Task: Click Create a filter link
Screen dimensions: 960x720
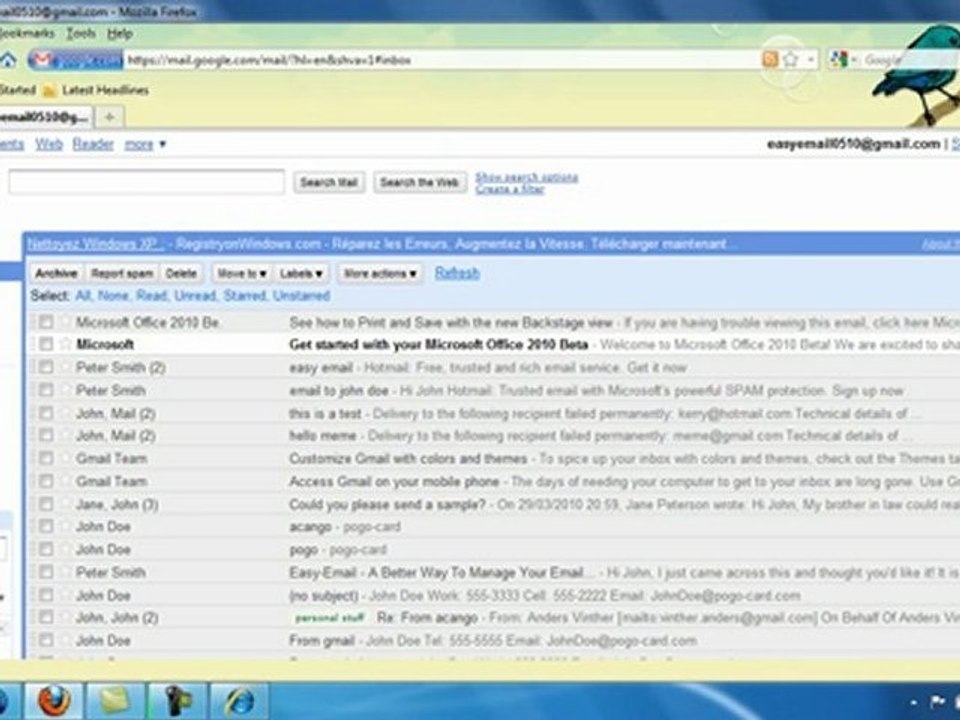Action: click(509, 189)
